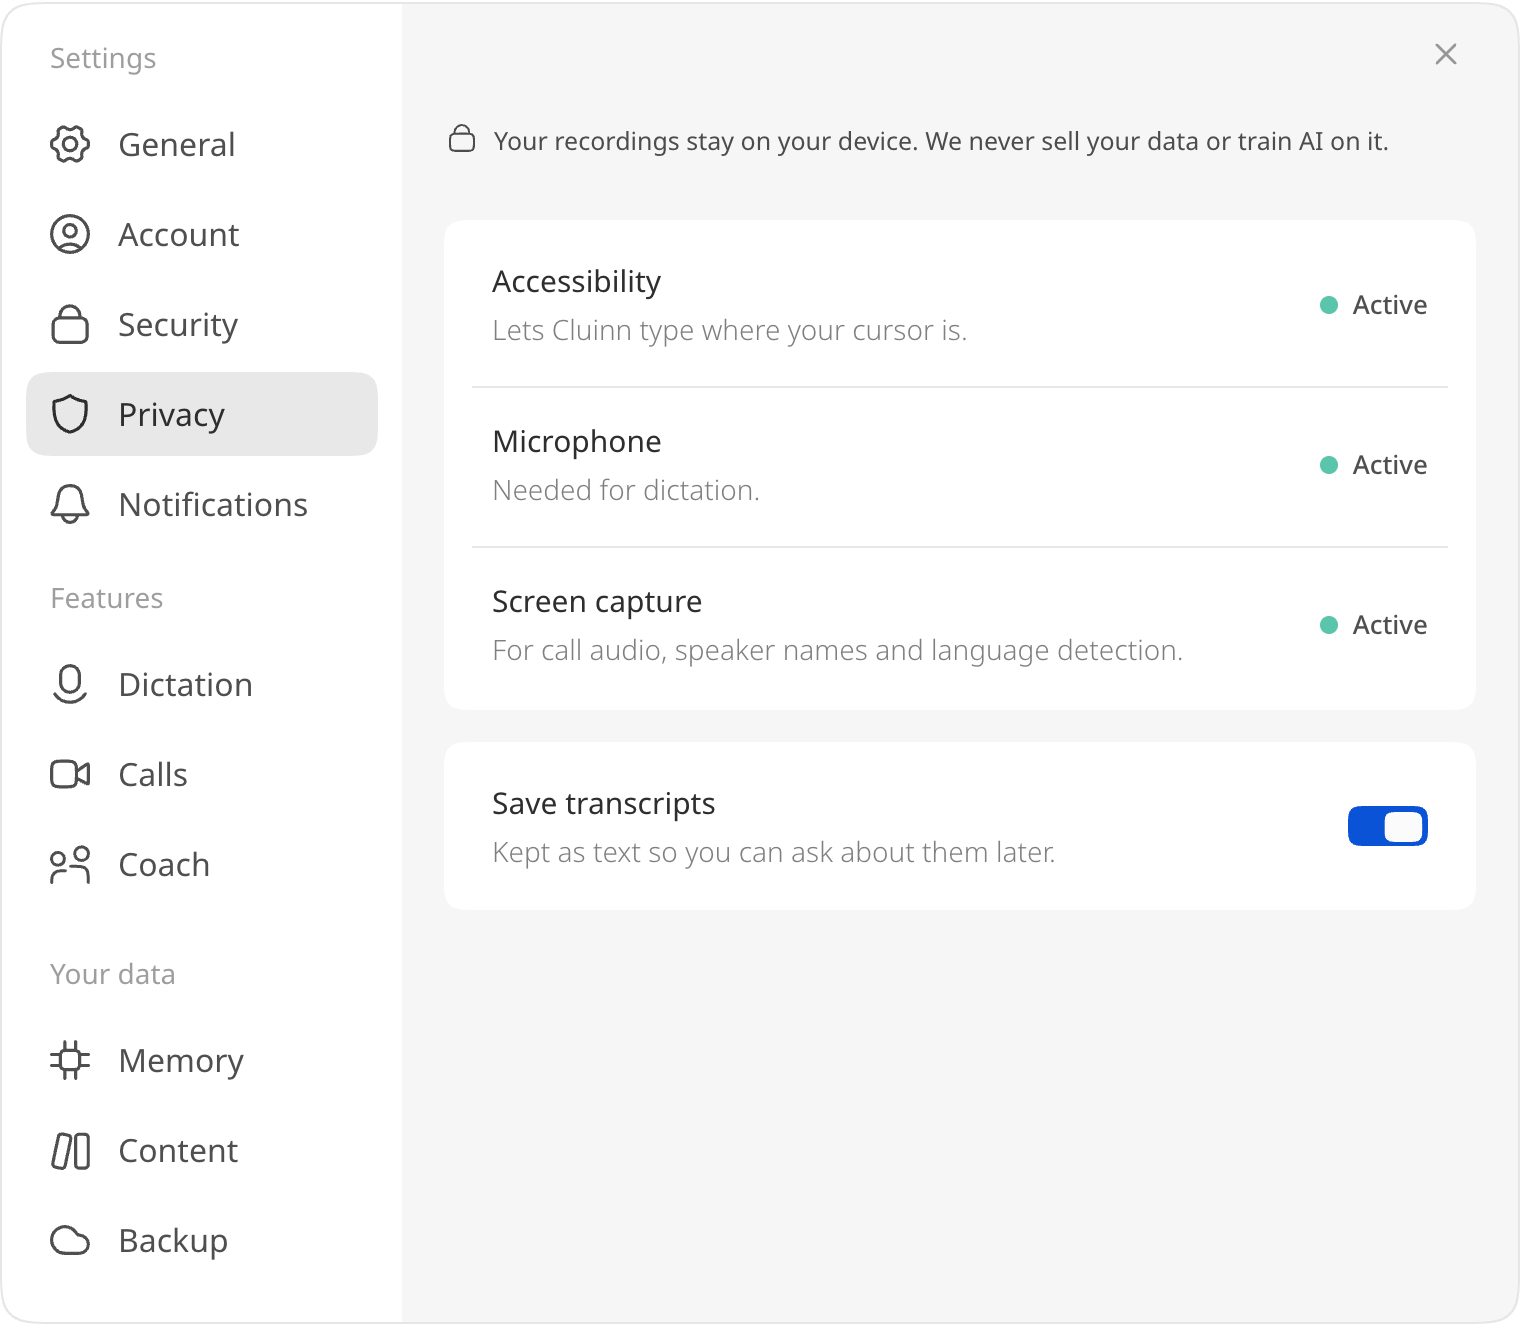Click the General gear icon
The width and height of the screenshot is (1520, 1324).
pos(70,145)
